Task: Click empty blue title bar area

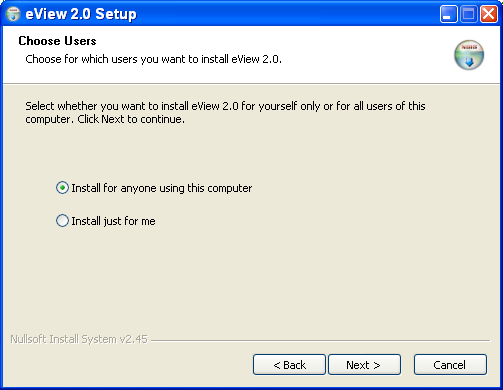Action: click(287, 14)
